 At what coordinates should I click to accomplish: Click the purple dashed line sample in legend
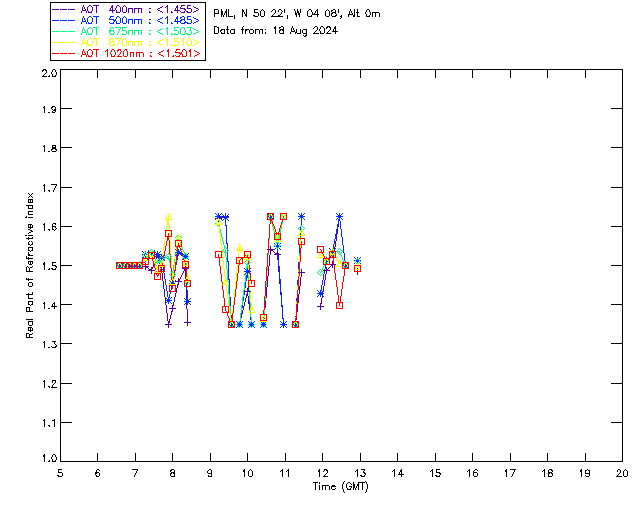64,9
